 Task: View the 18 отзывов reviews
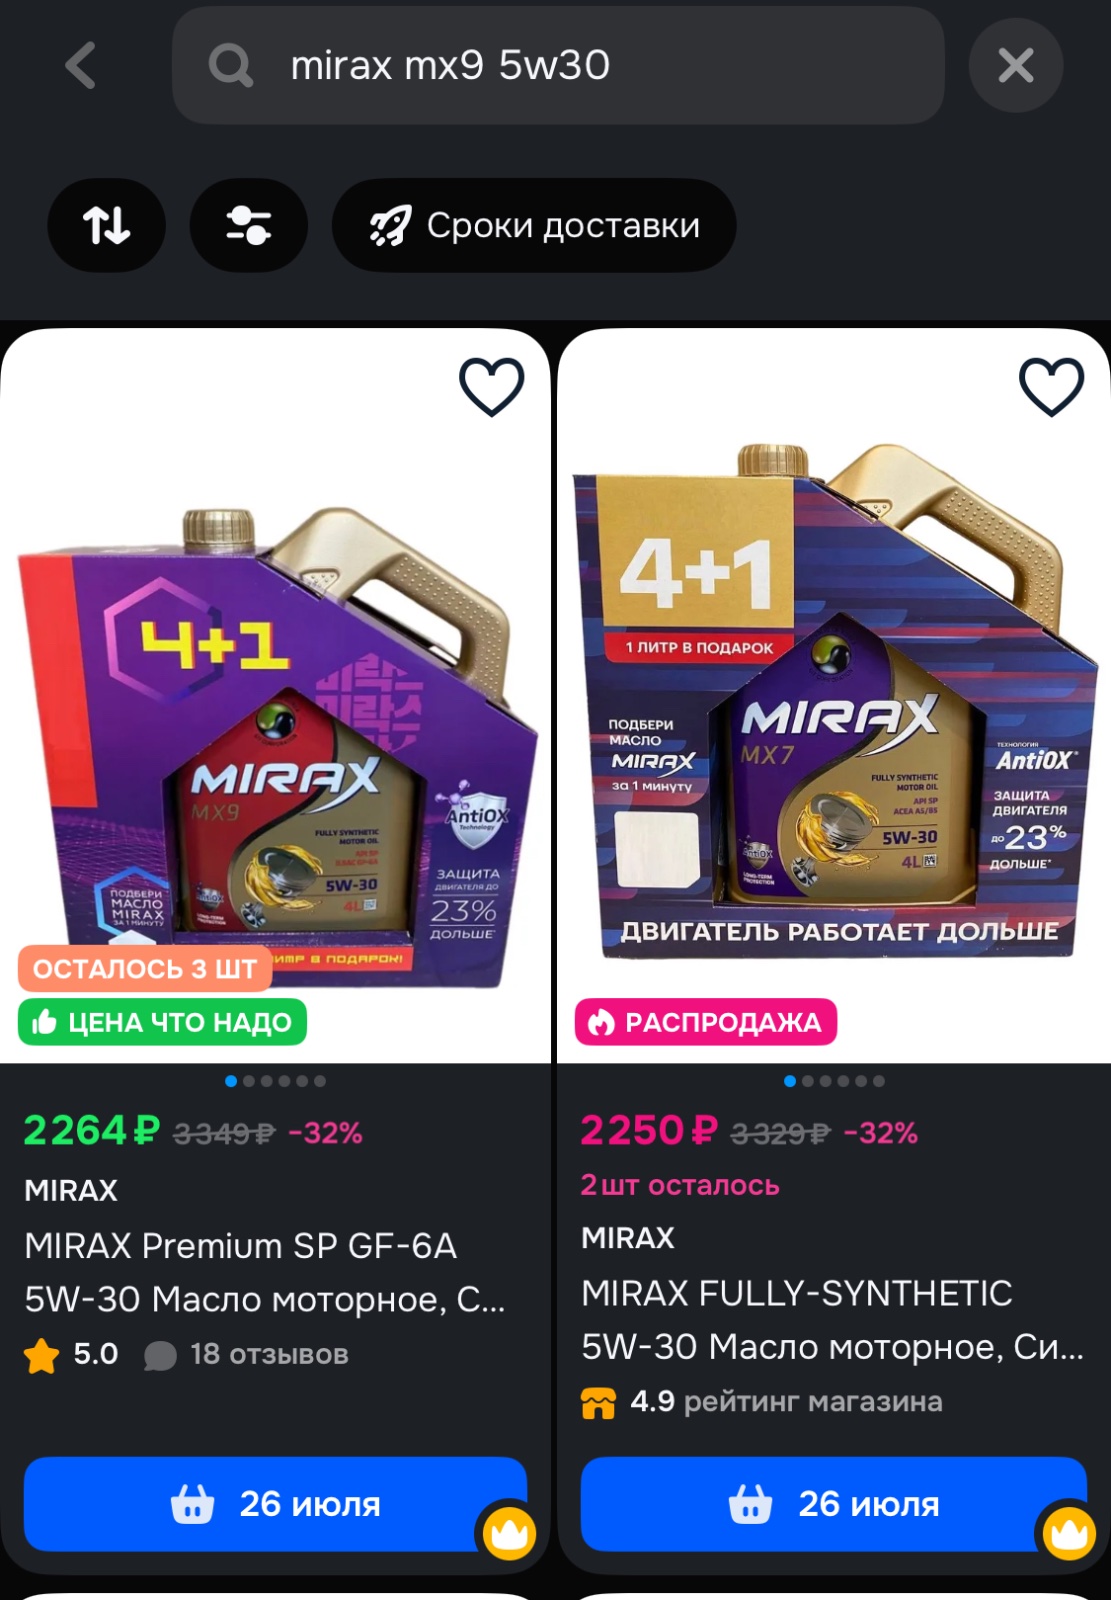[268, 1355]
